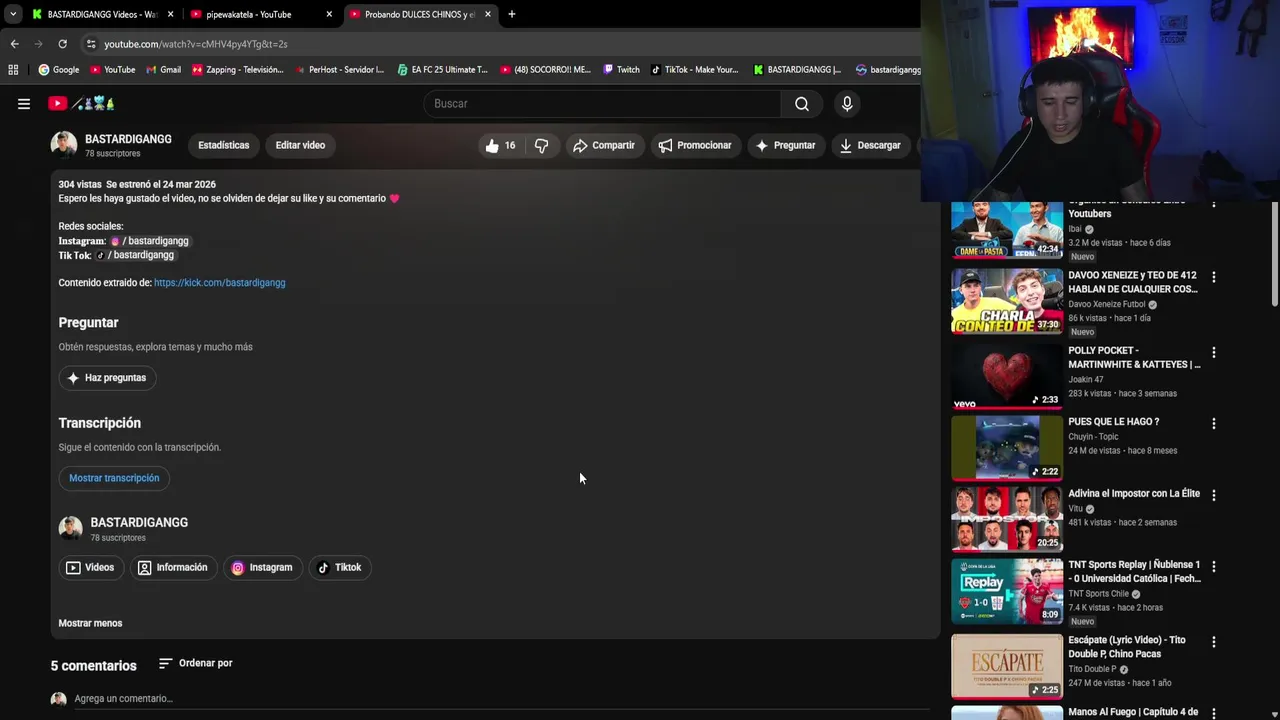Open options for Escápate Lyric Video

click(x=1213, y=642)
